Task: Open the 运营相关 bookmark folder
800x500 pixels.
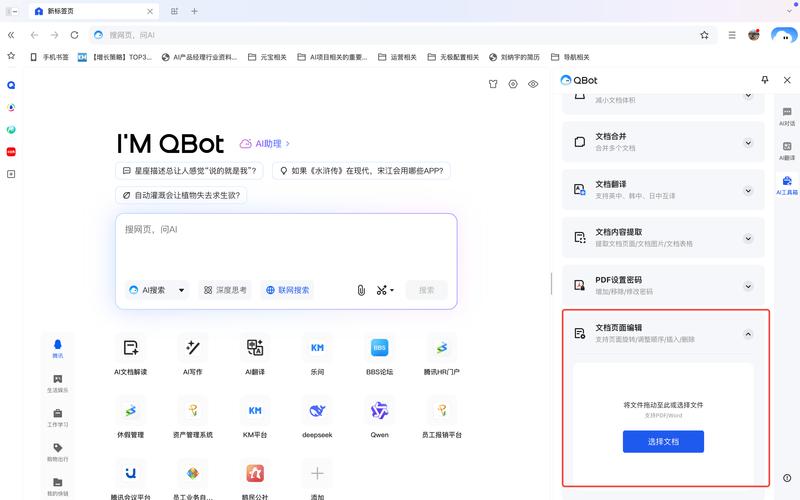Action: (397, 57)
